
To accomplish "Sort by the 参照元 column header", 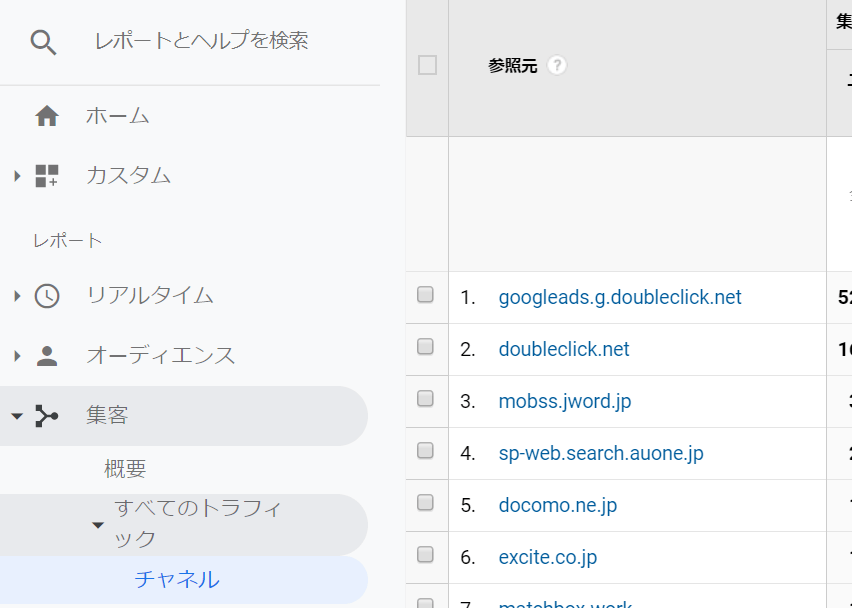I will tap(512, 66).
